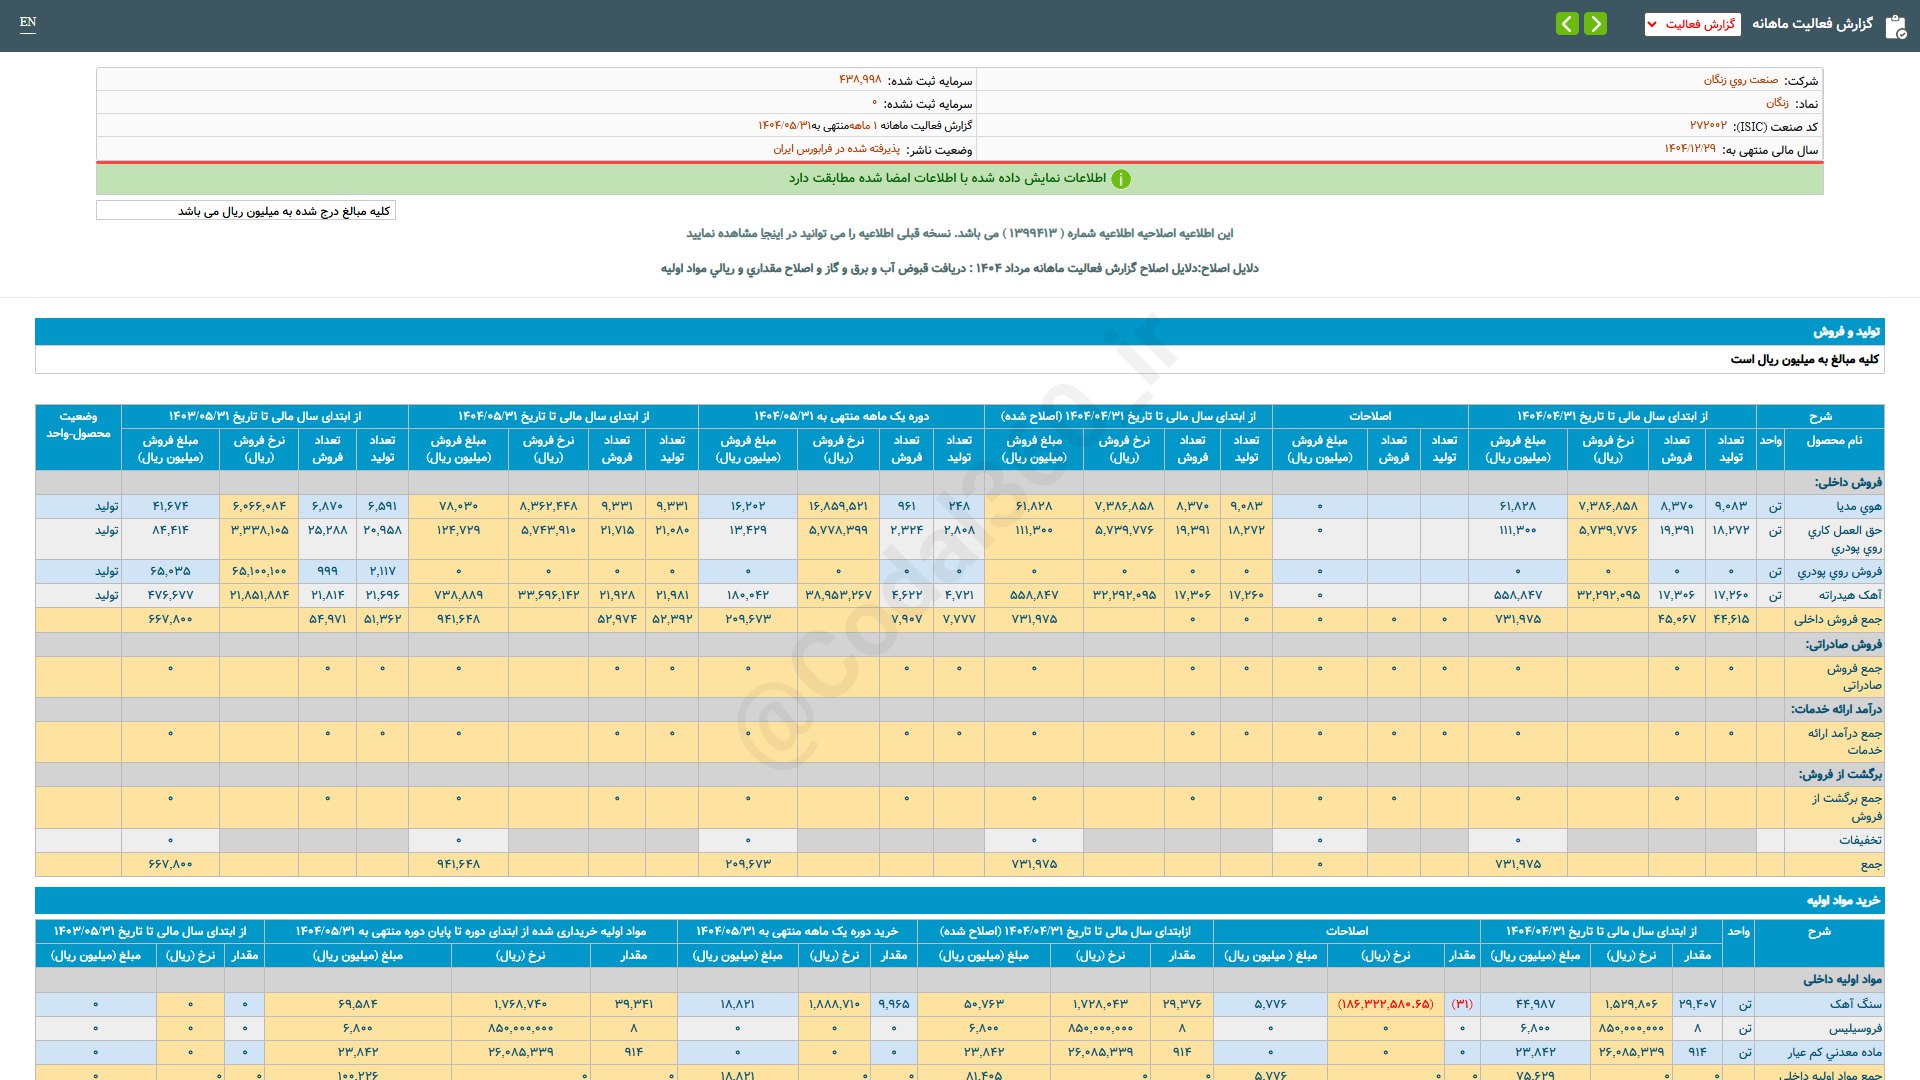Click the ticker symbol زنگان value
The height and width of the screenshot is (1080, 1920).
(x=1777, y=103)
